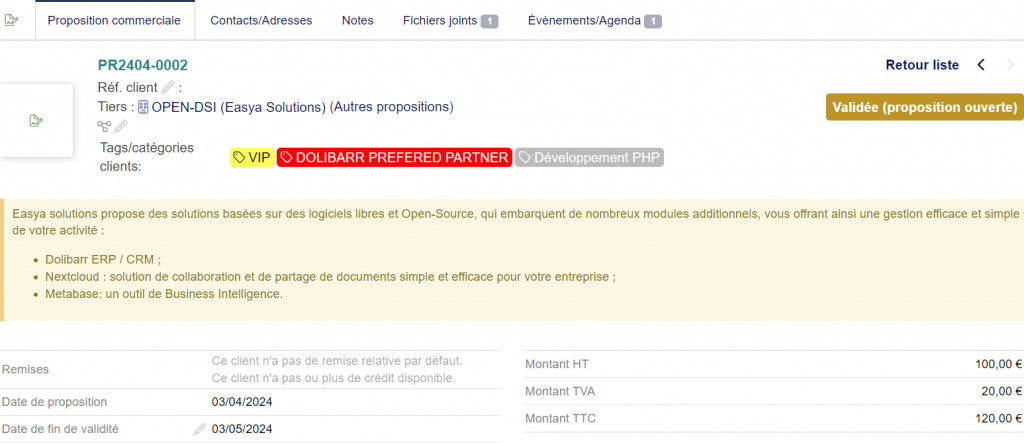
Task: Open the Autres propositions link
Action: click(392, 107)
